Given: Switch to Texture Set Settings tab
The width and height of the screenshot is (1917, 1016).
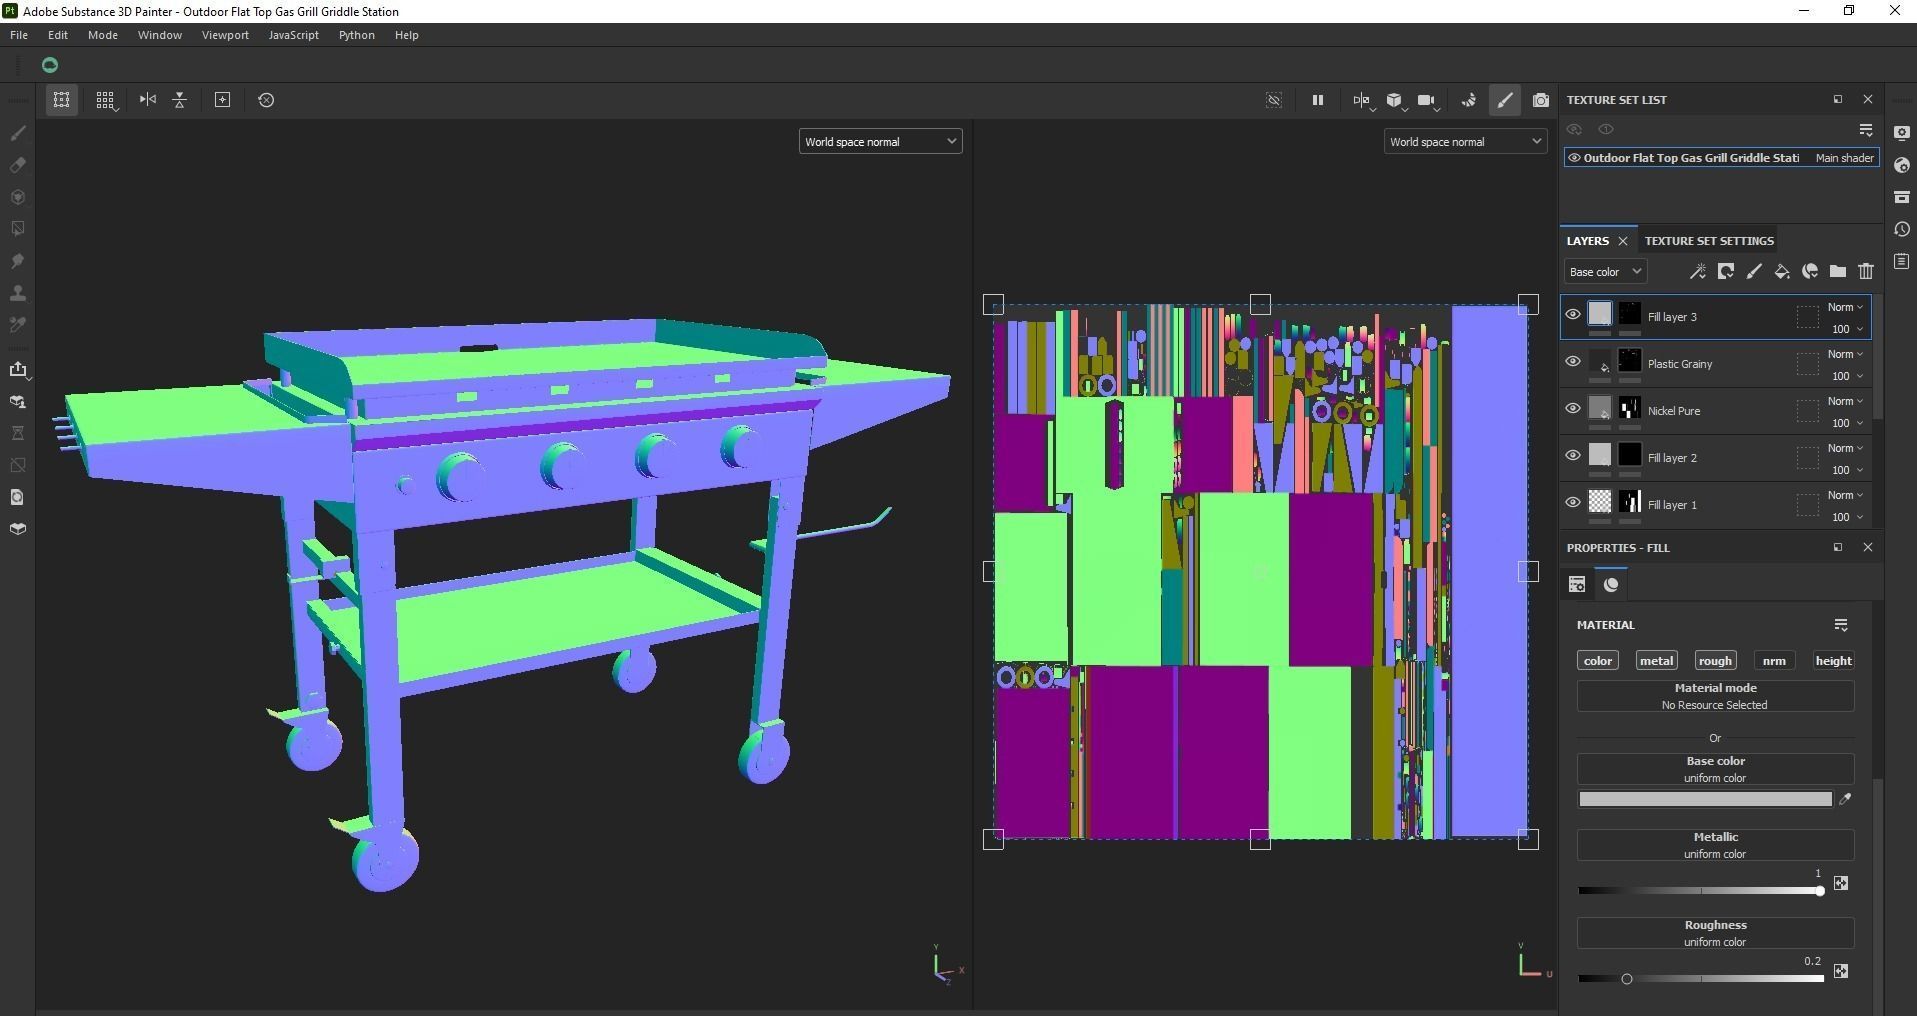Looking at the screenshot, I should (x=1709, y=241).
